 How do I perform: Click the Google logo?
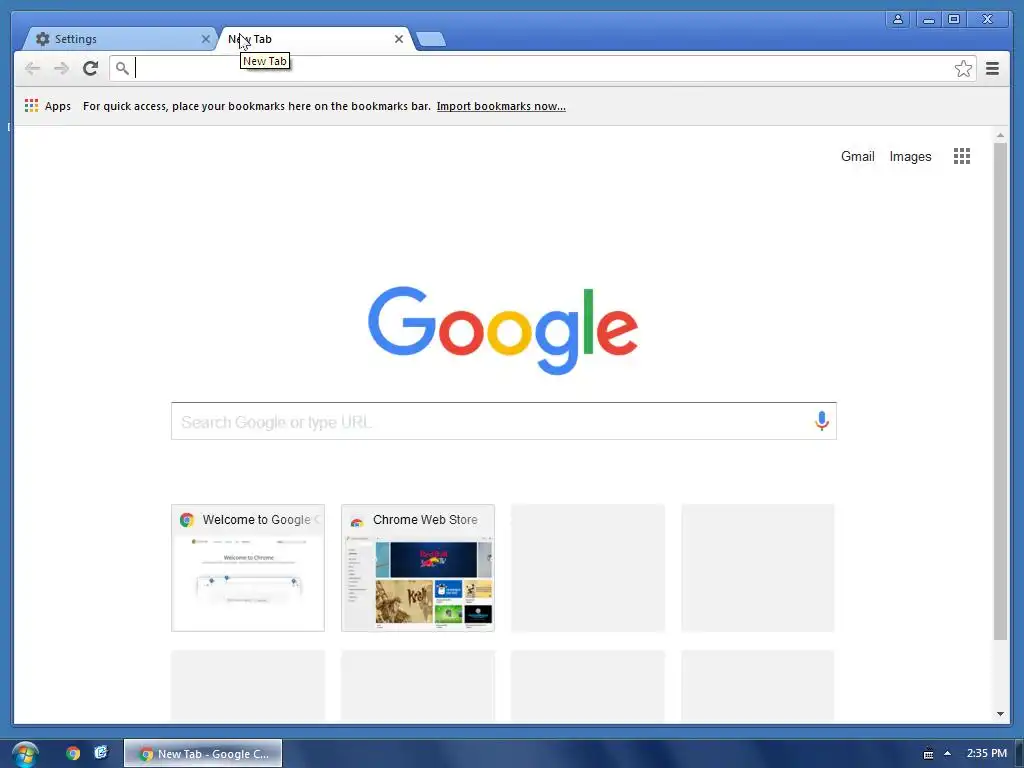click(x=503, y=330)
